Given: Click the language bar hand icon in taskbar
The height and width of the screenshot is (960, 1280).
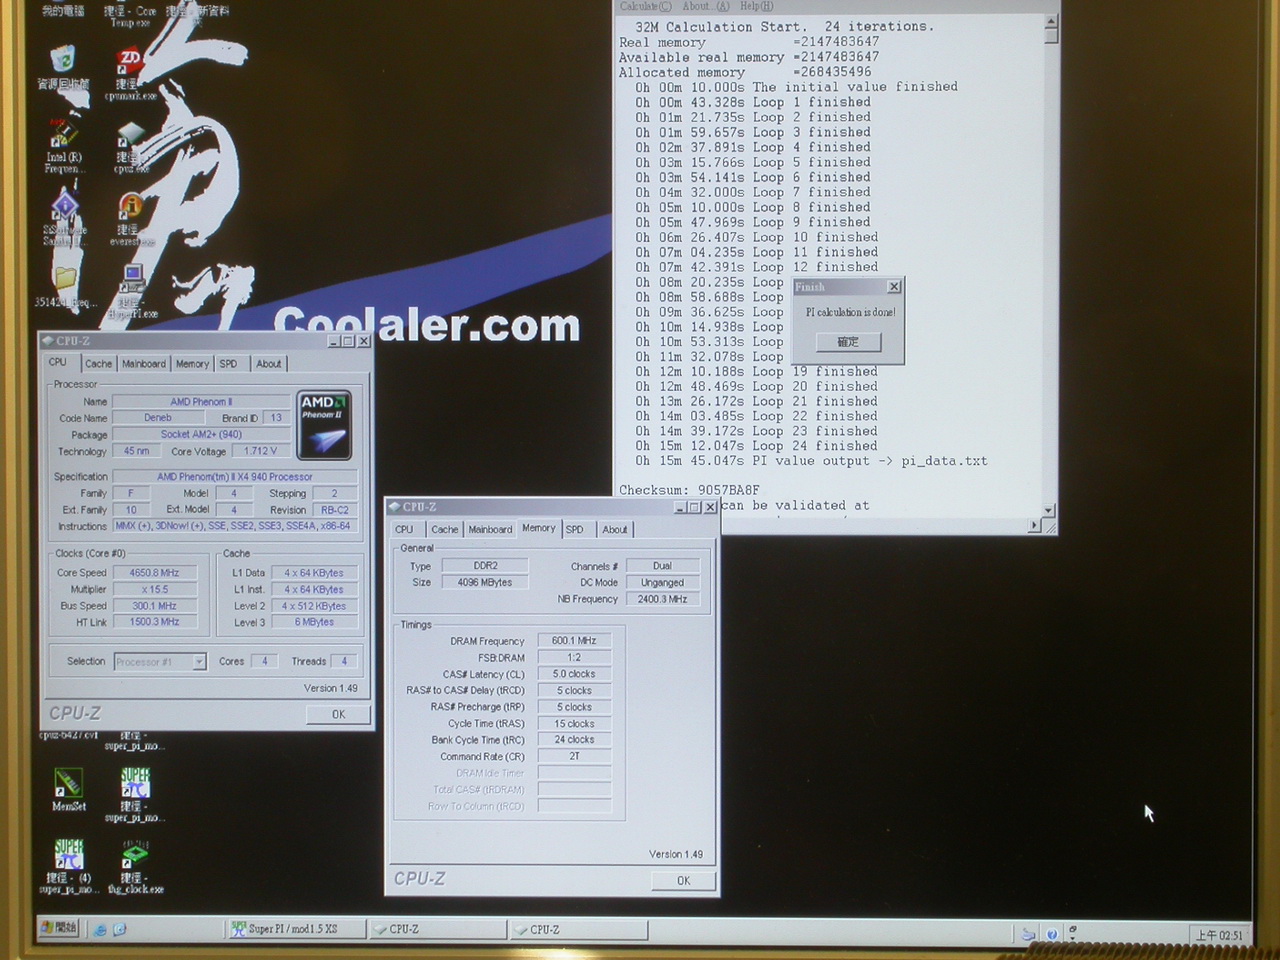Looking at the screenshot, I should 1028,934.
